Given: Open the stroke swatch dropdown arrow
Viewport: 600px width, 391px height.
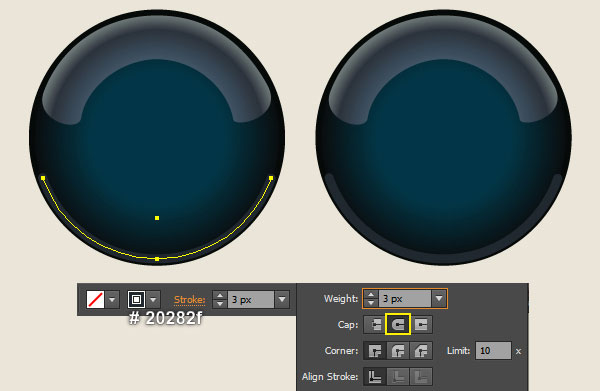Looking at the screenshot, I should click(153, 299).
